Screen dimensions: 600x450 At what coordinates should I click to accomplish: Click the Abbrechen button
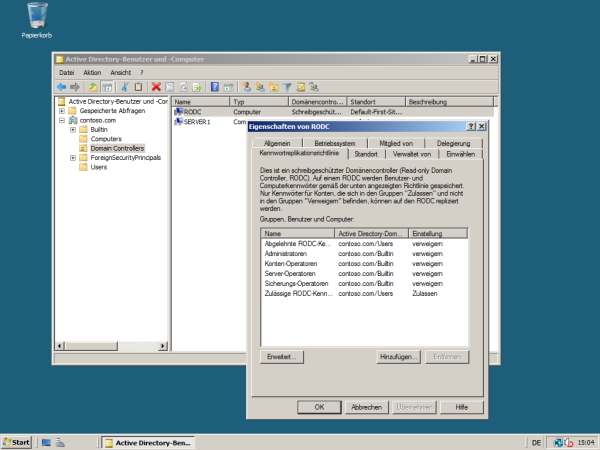click(x=367, y=407)
